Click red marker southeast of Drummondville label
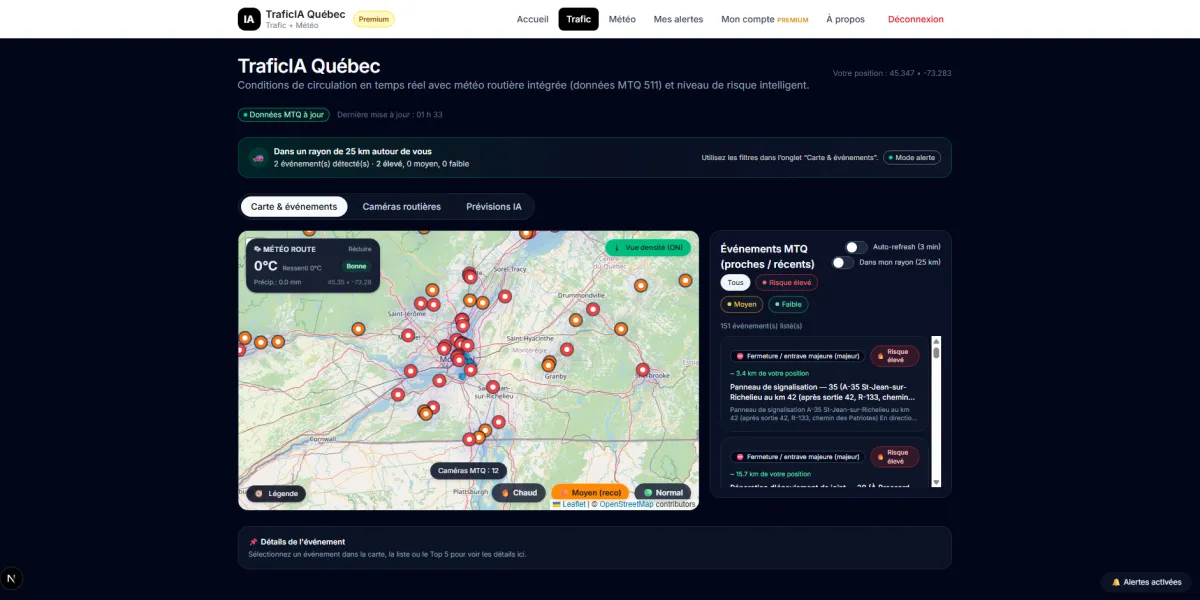Image resolution: width=1200 pixels, height=600 pixels. click(593, 310)
